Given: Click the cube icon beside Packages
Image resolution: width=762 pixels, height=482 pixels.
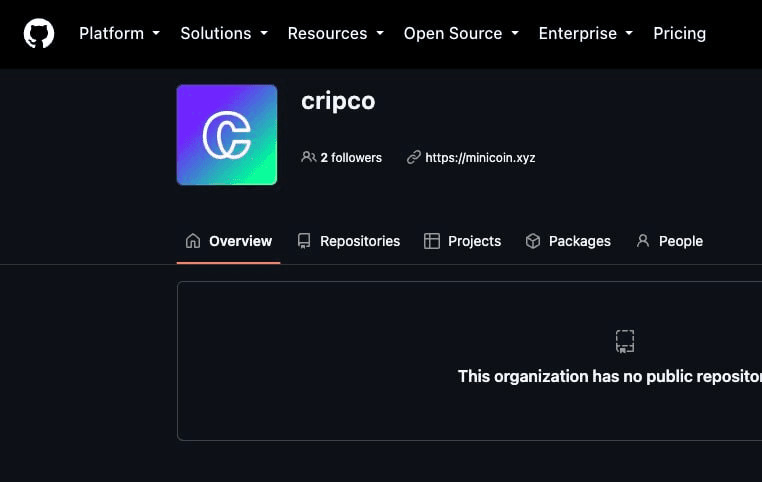Looking at the screenshot, I should point(533,241).
